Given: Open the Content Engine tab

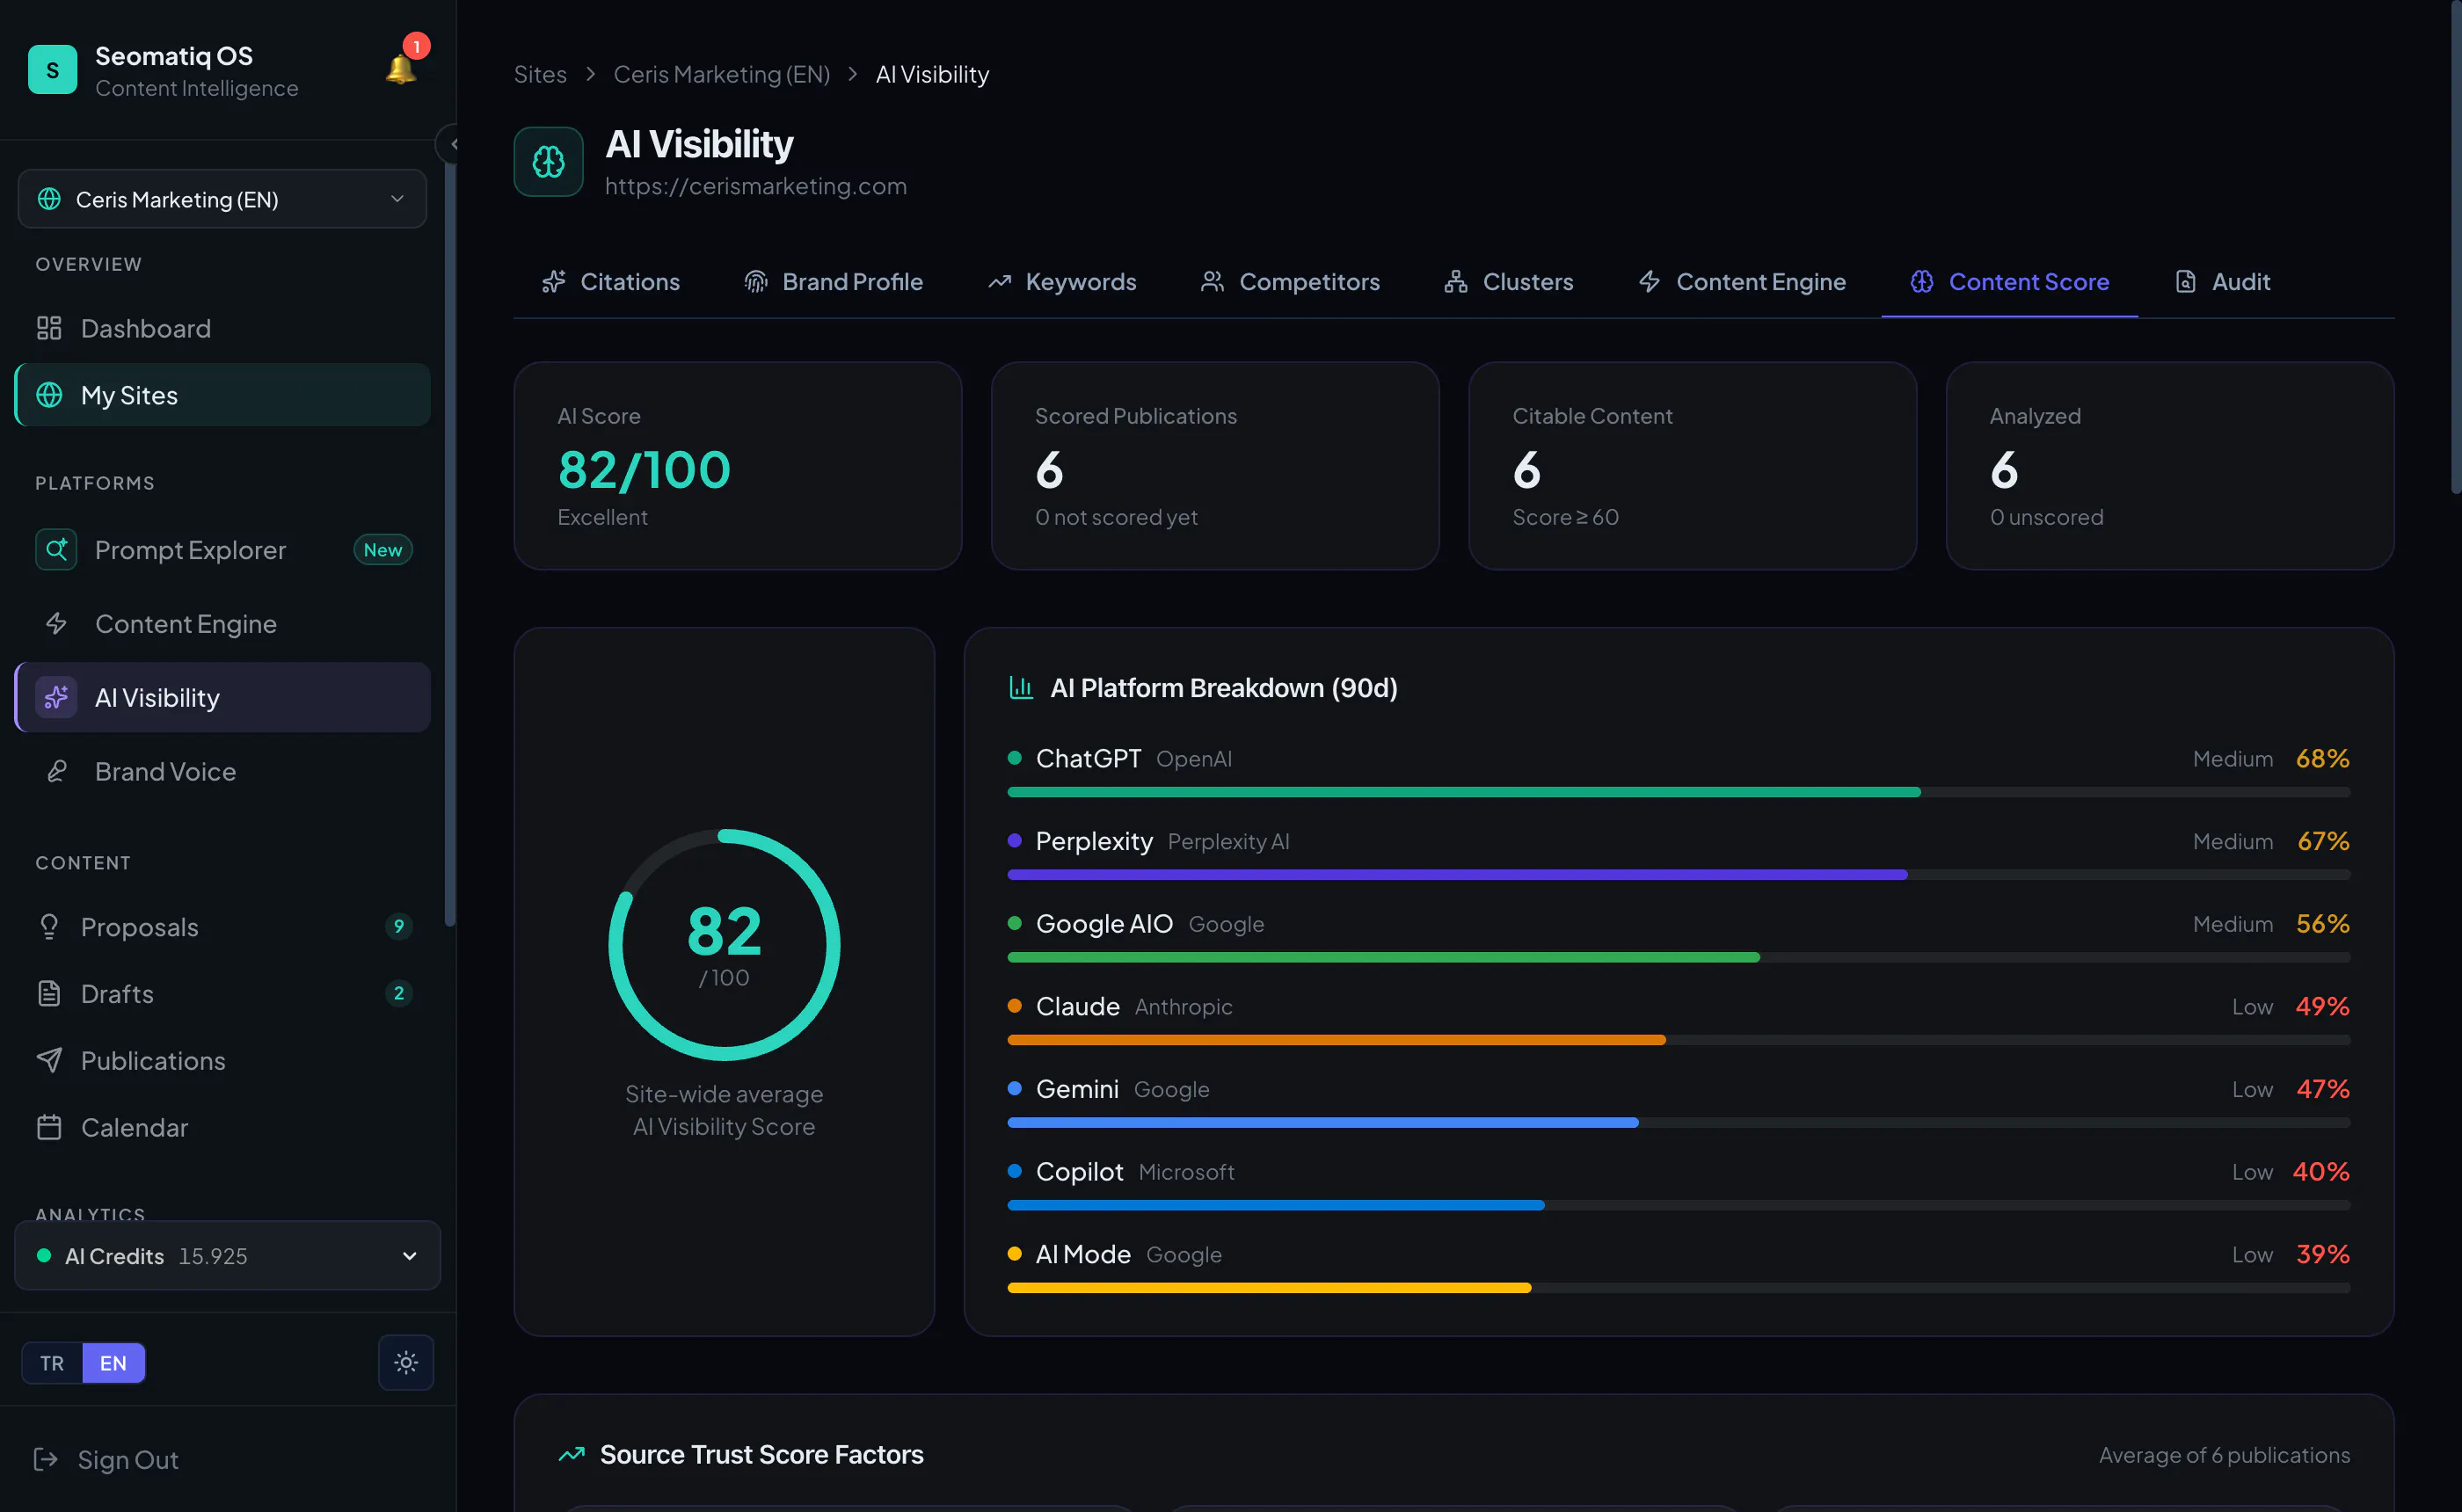Looking at the screenshot, I should click(1742, 282).
